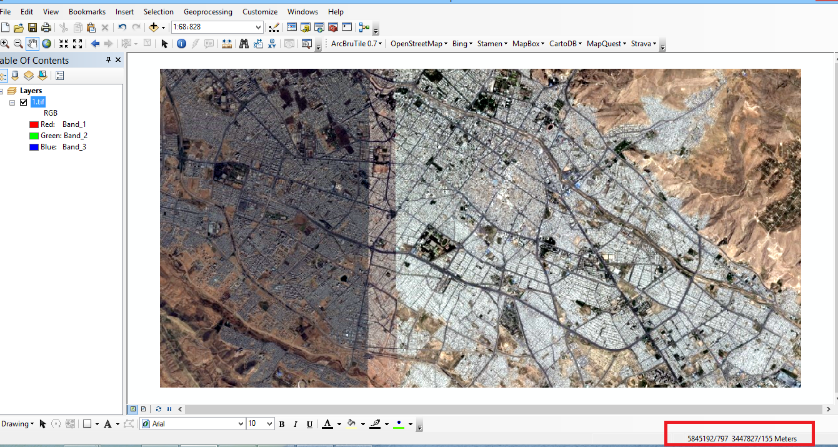The height and width of the screenshot is (447, 838).
Task: Toggle italic text formatting
Action: [x=296, y=424]
